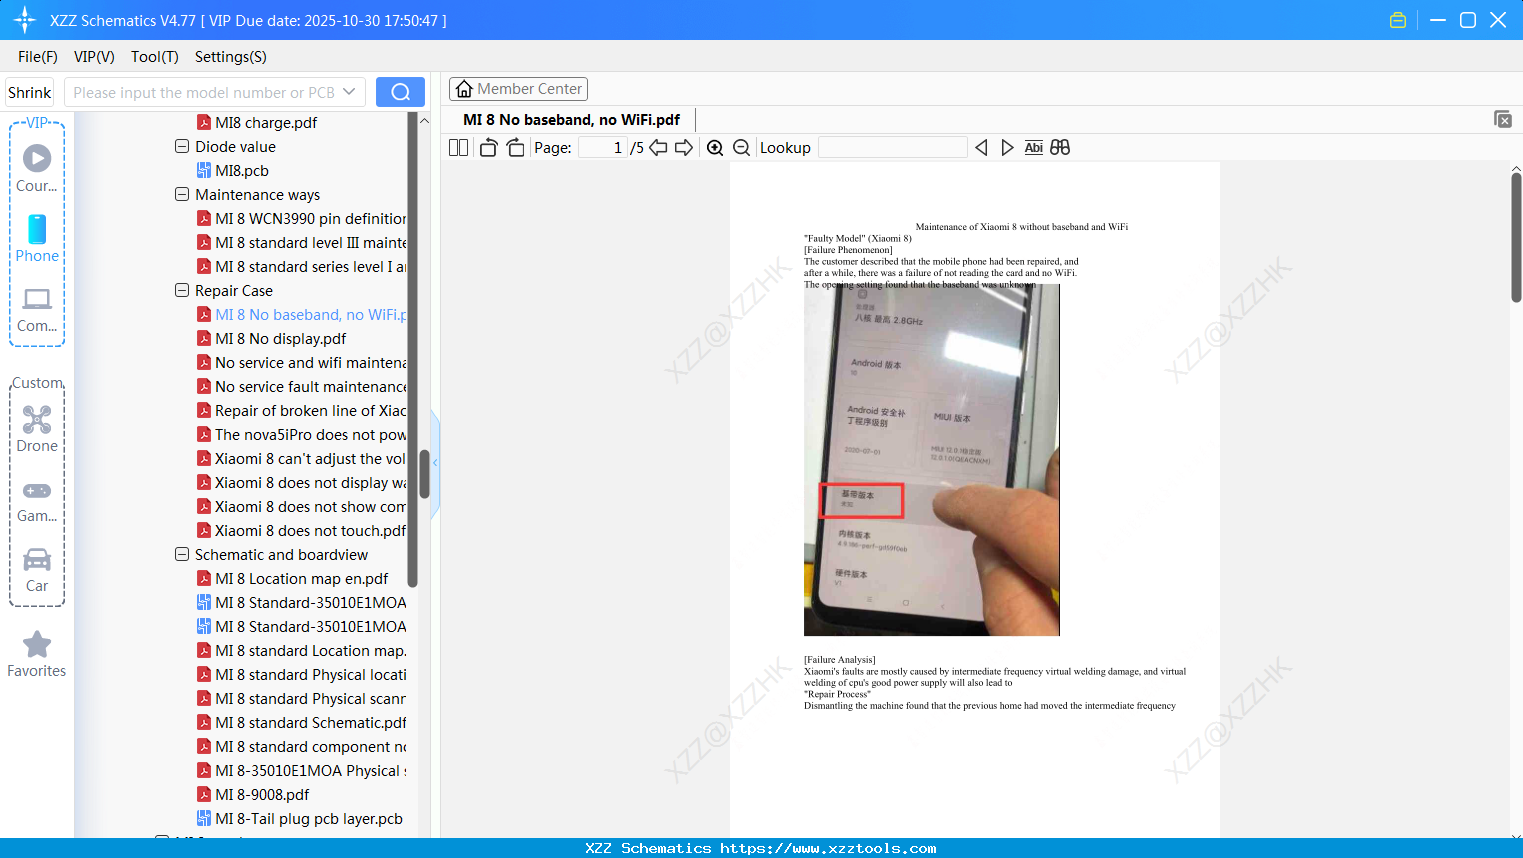Toggle two-page view in PDF toolbar
Viewport: 1523px width, 858px height.
[458, 148]
